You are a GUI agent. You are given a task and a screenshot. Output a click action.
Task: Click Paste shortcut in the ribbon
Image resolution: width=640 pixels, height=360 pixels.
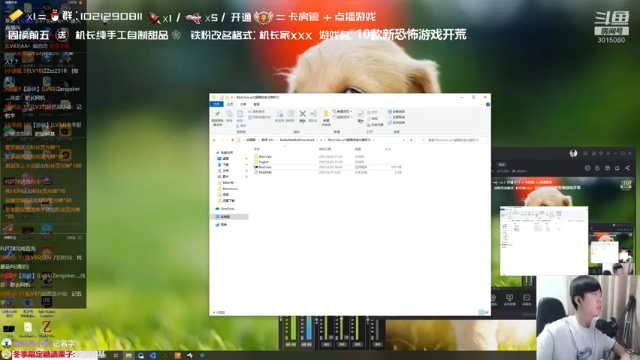259,117
